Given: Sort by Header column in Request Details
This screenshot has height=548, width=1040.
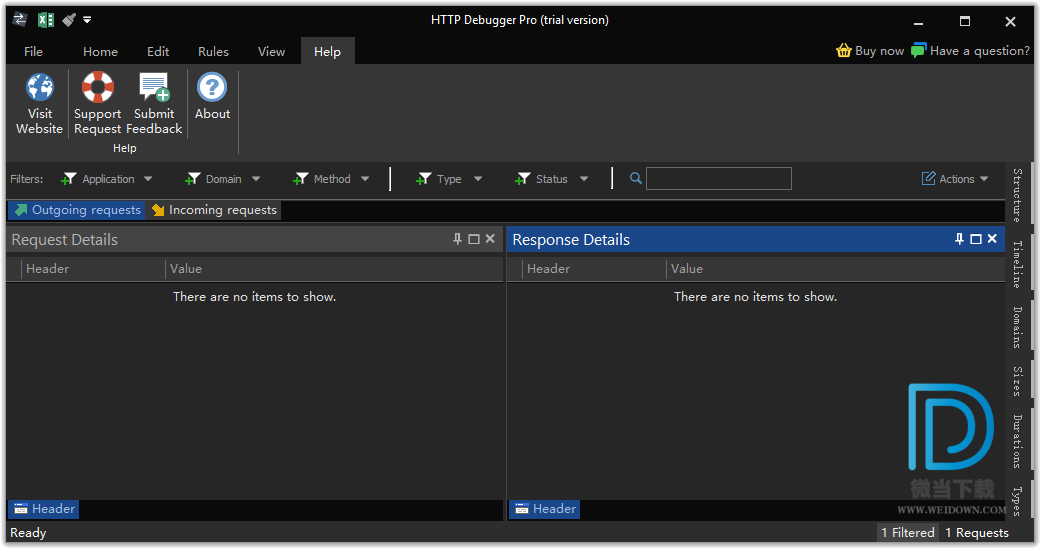Looking at the screenshot, I should tap(93, 269).
